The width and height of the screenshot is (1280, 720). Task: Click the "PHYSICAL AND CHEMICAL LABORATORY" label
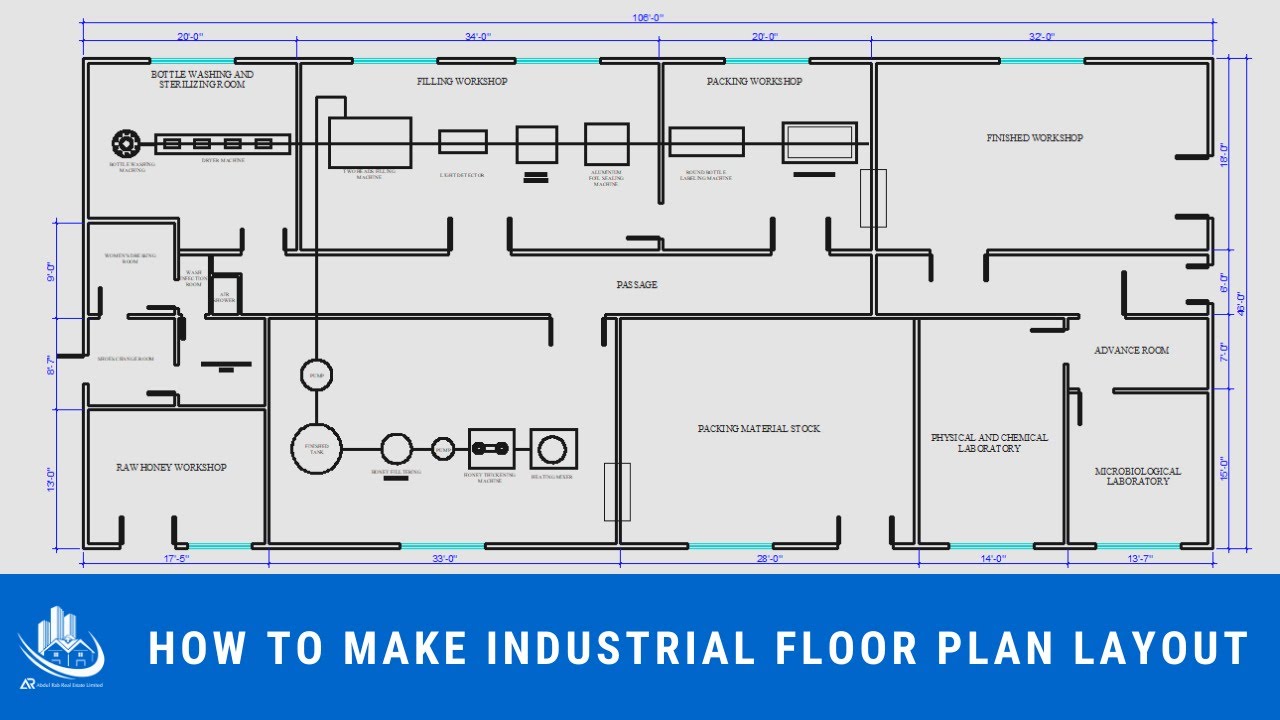(x=990, y=443)
